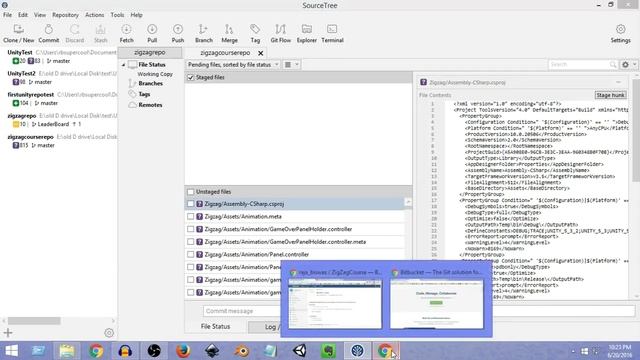Select Working Copy in sidebar
The width and height of the screenshot is (640, 360).
tap(155, 74)
